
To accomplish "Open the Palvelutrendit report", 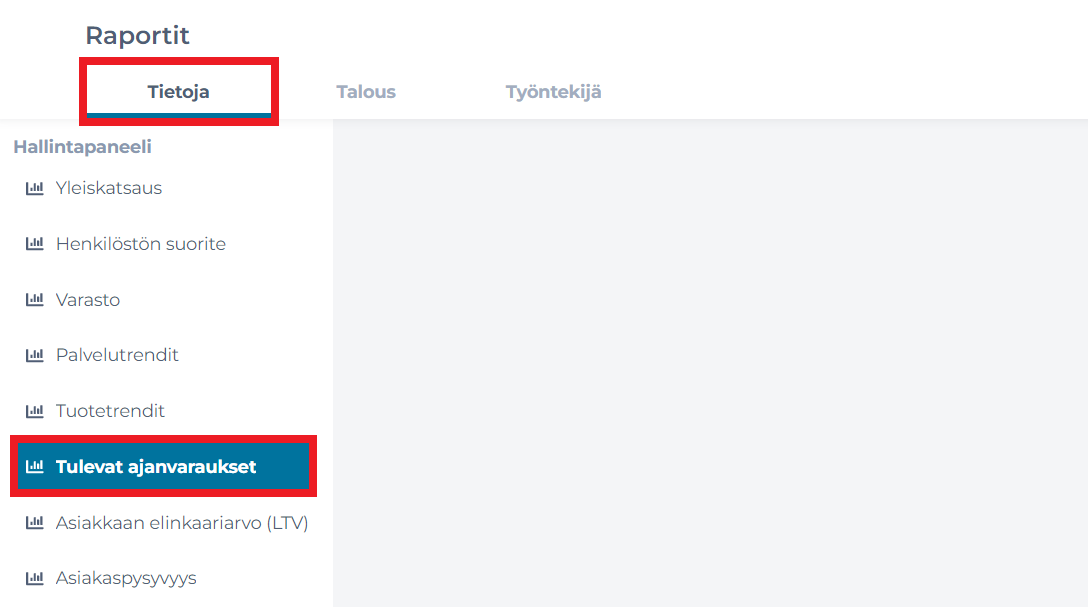I will (117, 355).
